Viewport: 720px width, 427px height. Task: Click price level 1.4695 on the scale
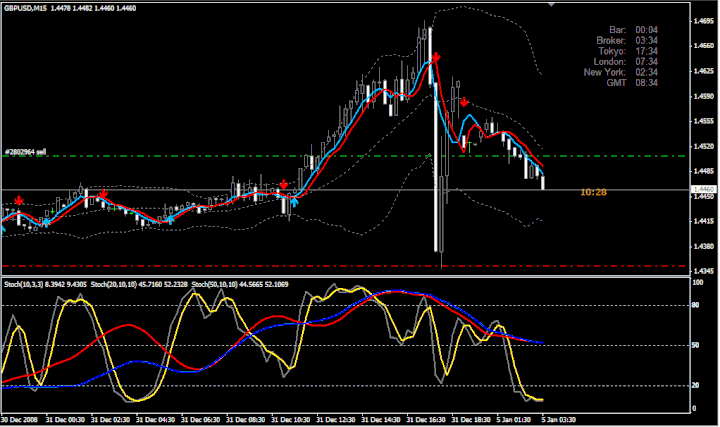coord(704,21)
